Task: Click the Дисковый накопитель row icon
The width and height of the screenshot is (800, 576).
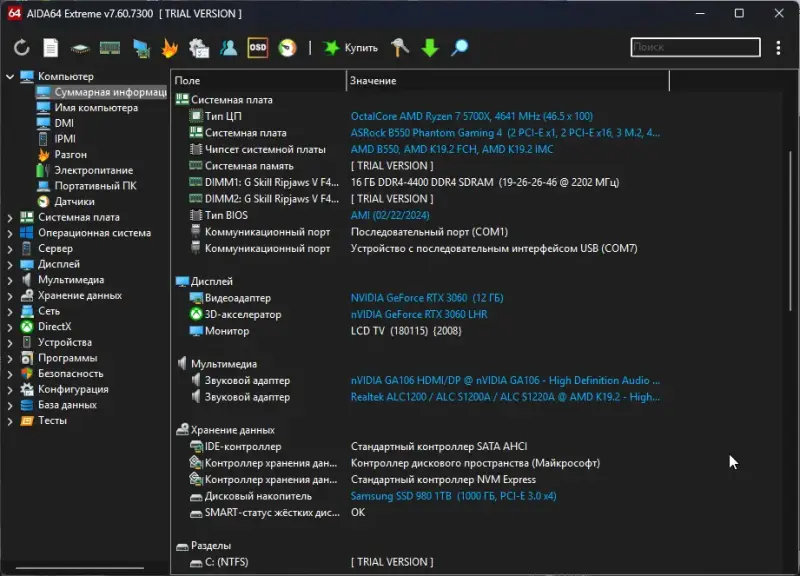Action: 196,496
